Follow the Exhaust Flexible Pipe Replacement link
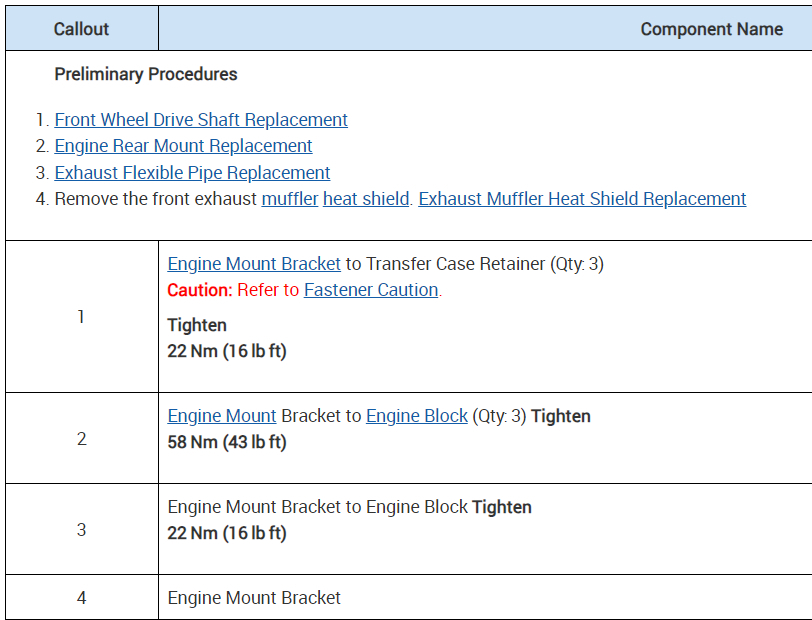Screen dimensions: 812x620 [x=192, y=173]
